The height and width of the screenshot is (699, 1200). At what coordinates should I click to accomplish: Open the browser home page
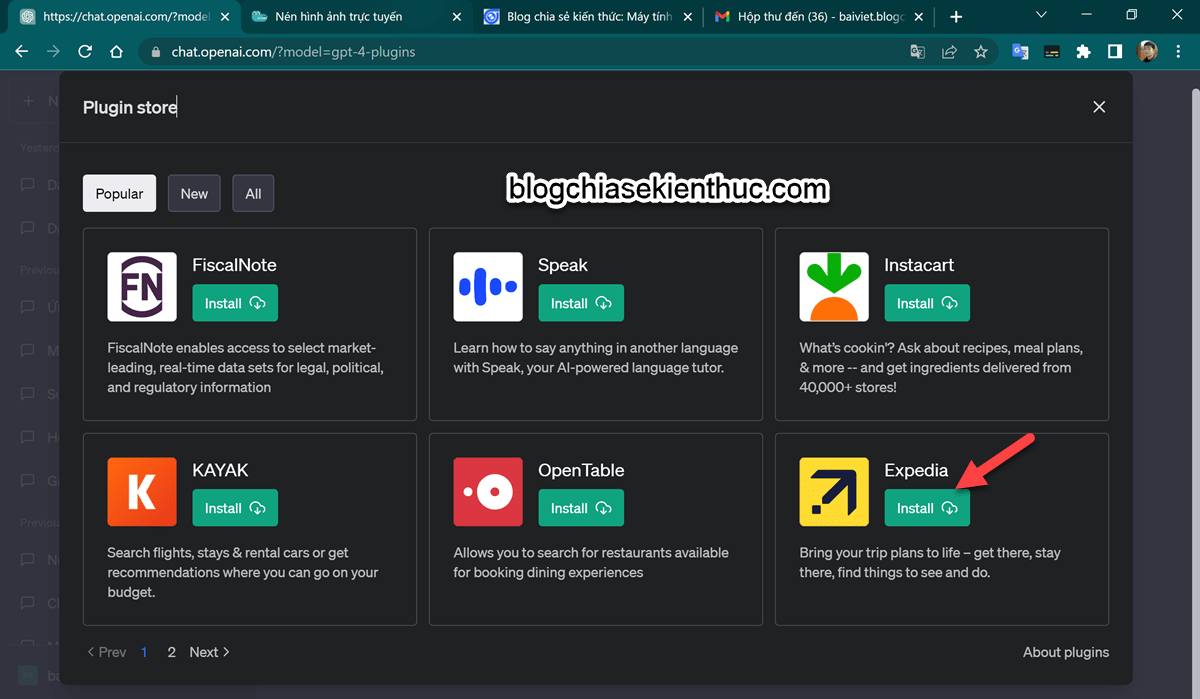click(116, 52)
